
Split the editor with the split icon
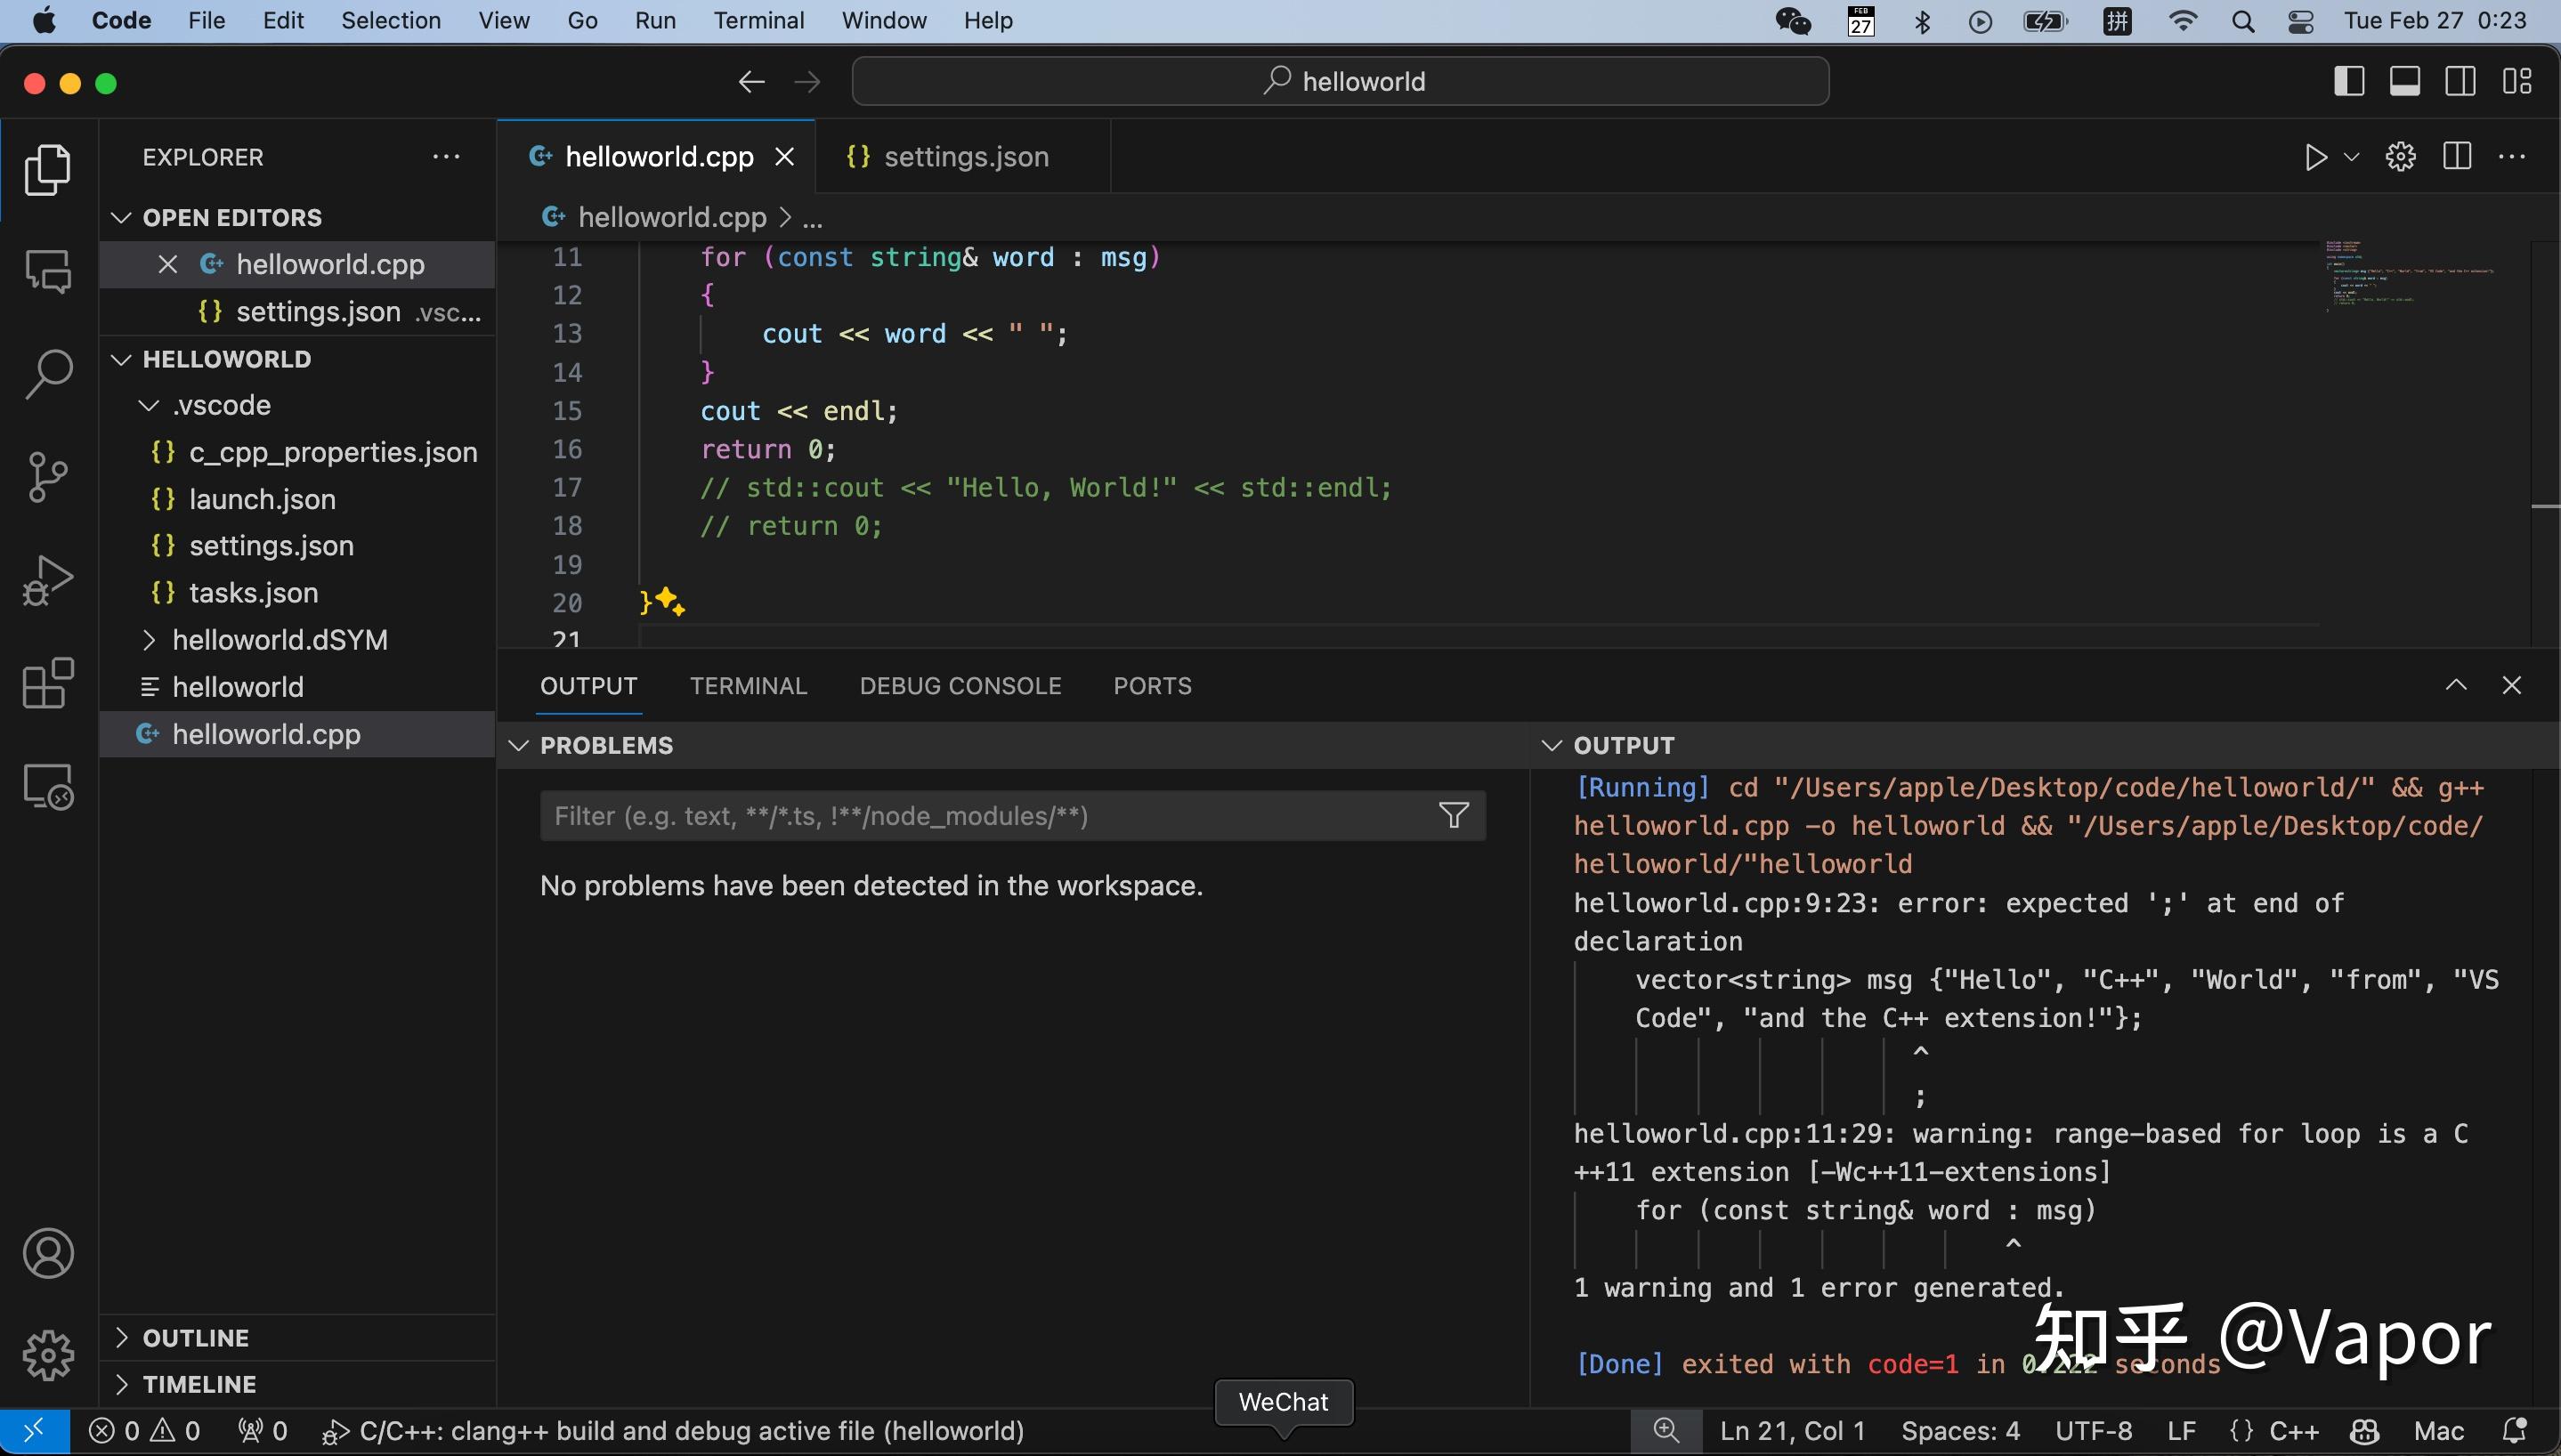(x=2457, y=156)
